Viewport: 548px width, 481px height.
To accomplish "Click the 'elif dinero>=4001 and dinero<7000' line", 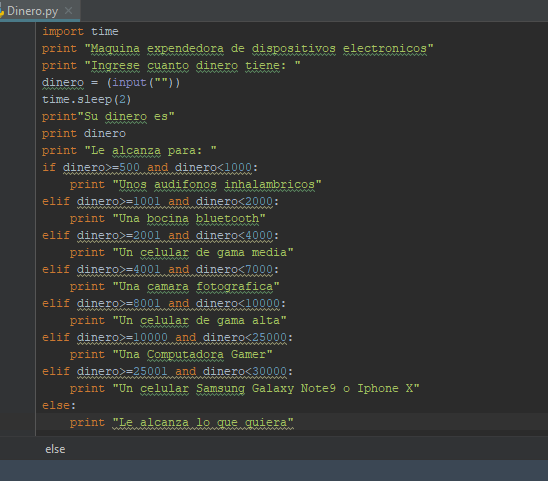I will [160, 270].
